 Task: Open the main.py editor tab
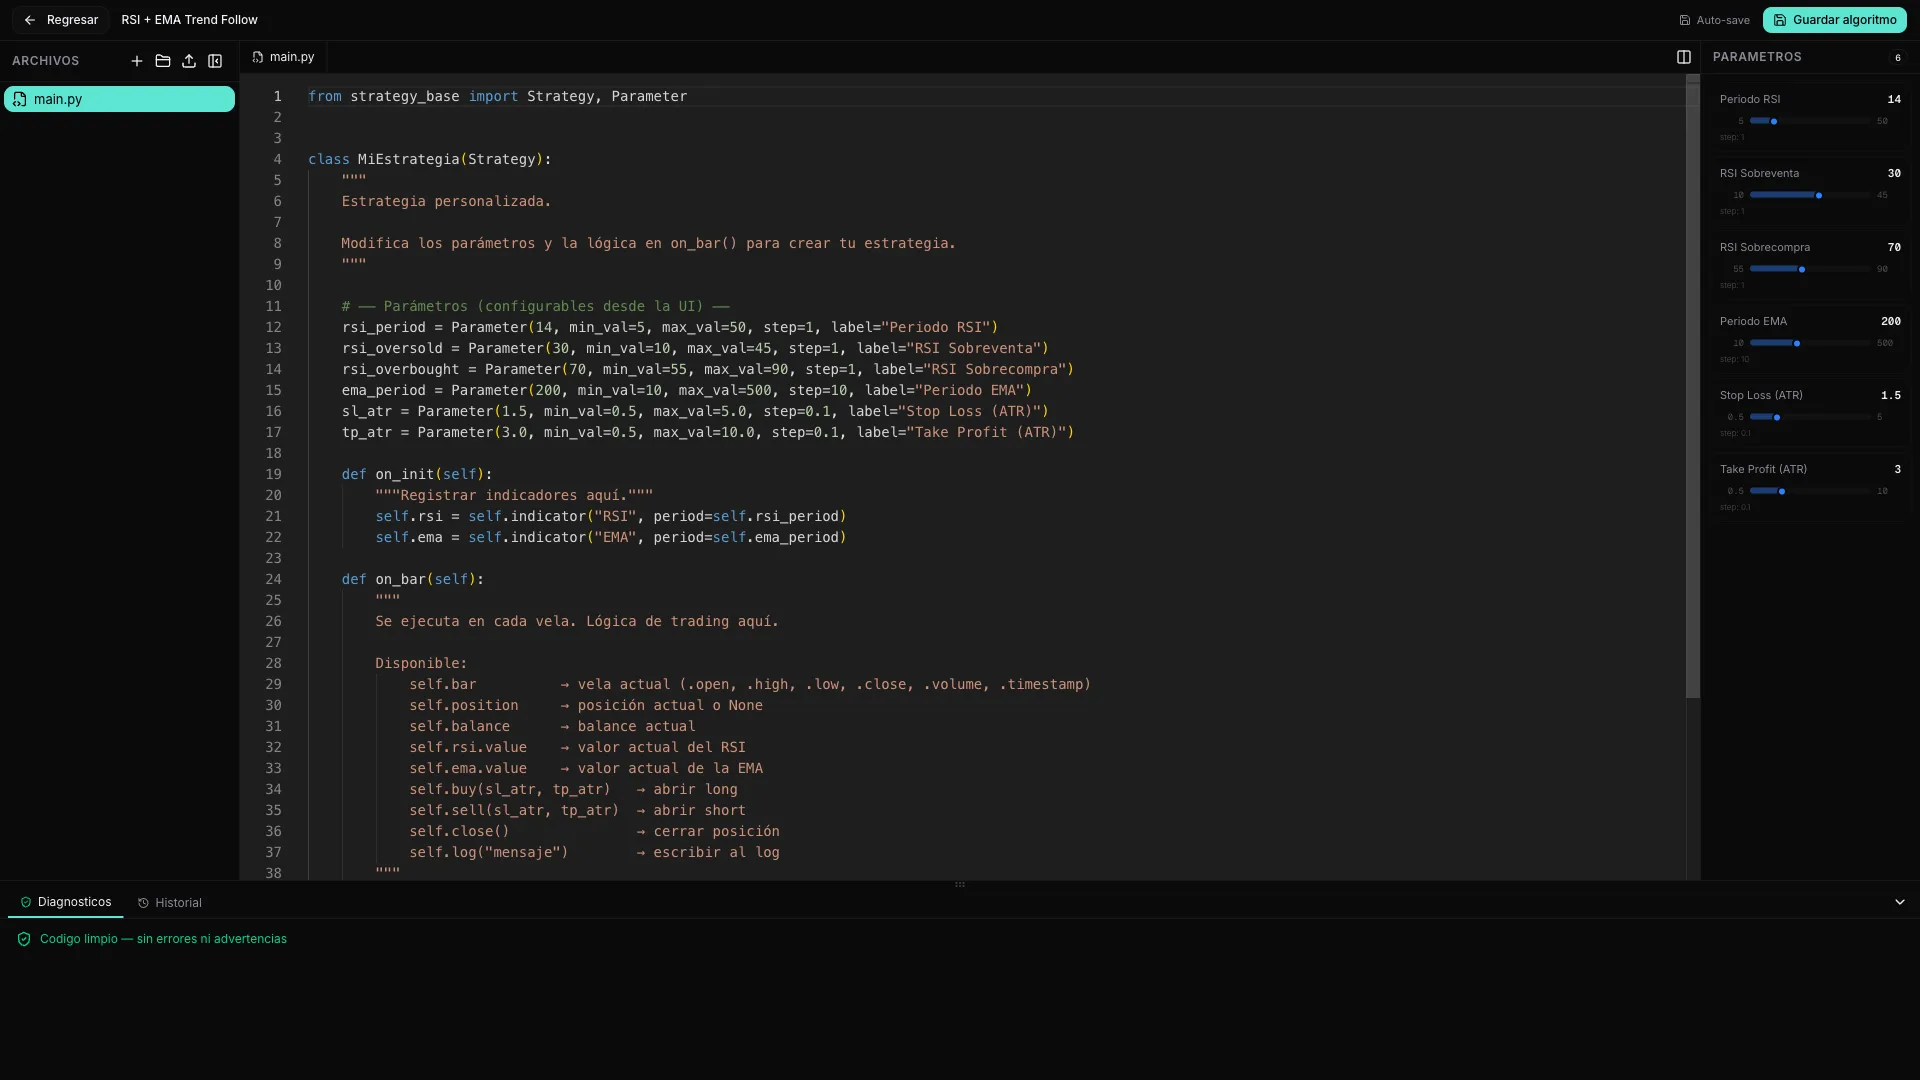click(283, 57)
